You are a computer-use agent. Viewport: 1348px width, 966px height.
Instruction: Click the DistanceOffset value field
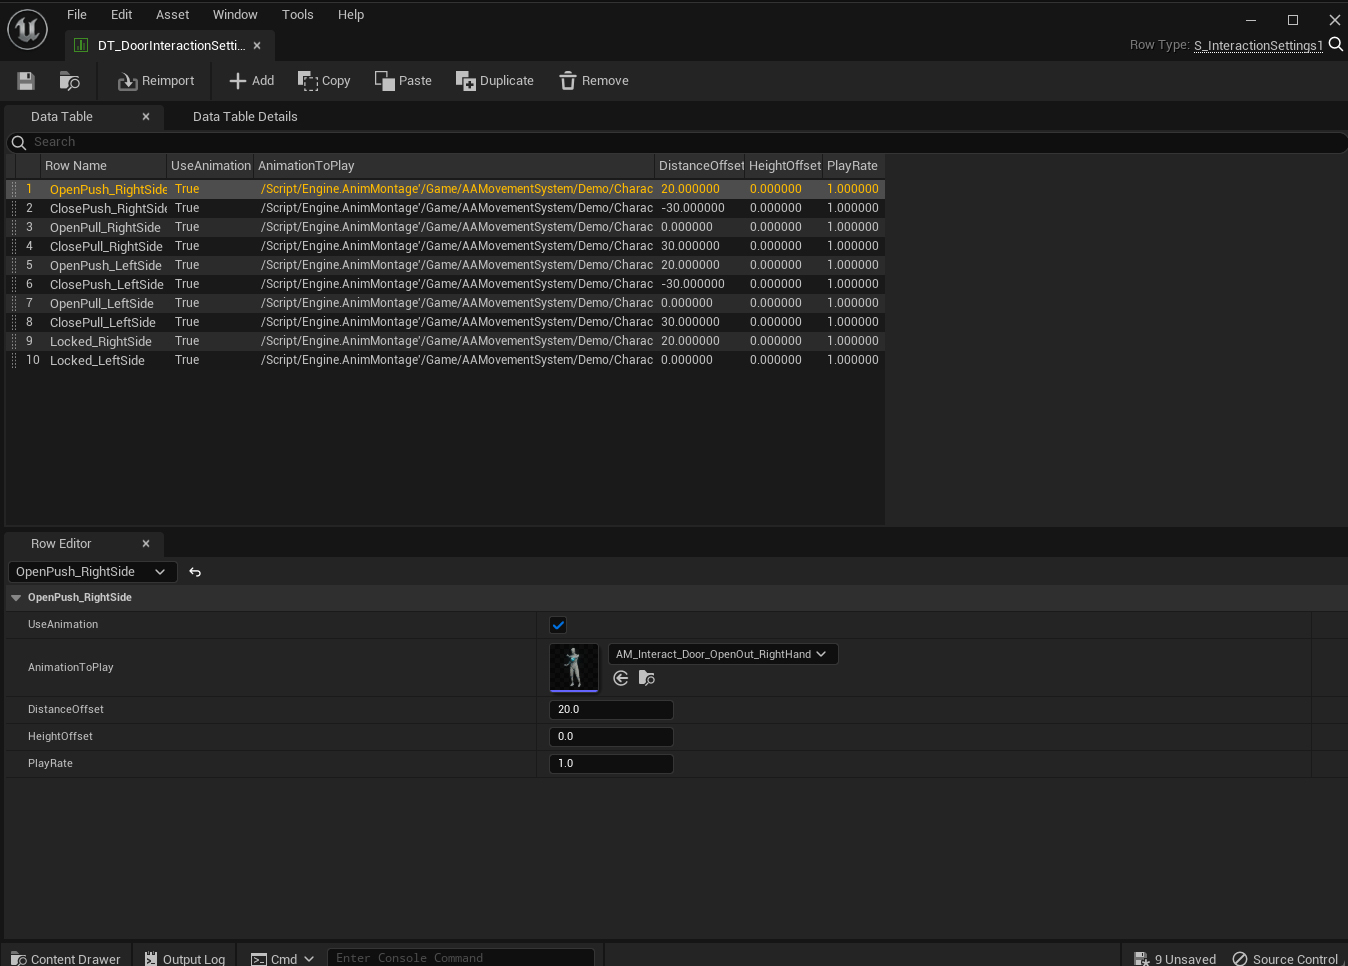pos(611,710)
